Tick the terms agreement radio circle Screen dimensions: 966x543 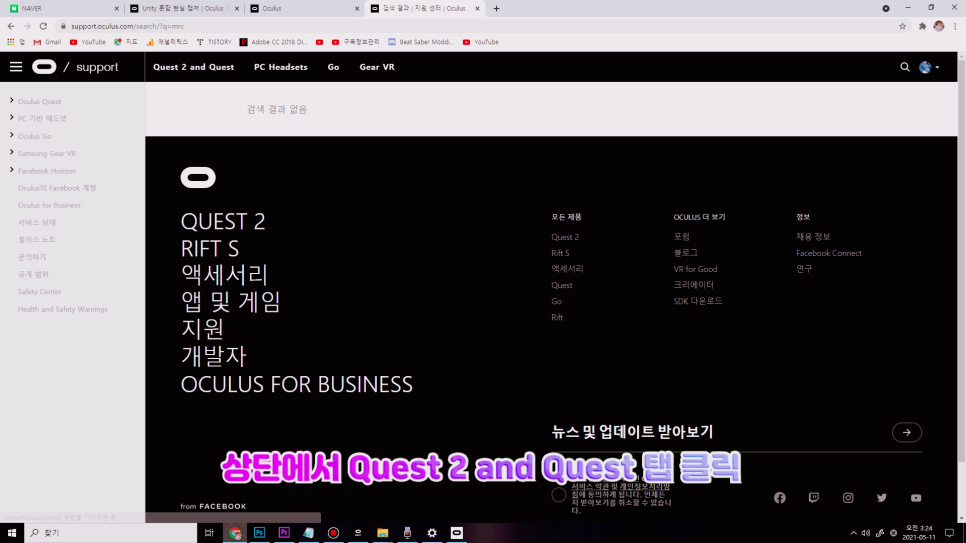click(x=559, y=494)
